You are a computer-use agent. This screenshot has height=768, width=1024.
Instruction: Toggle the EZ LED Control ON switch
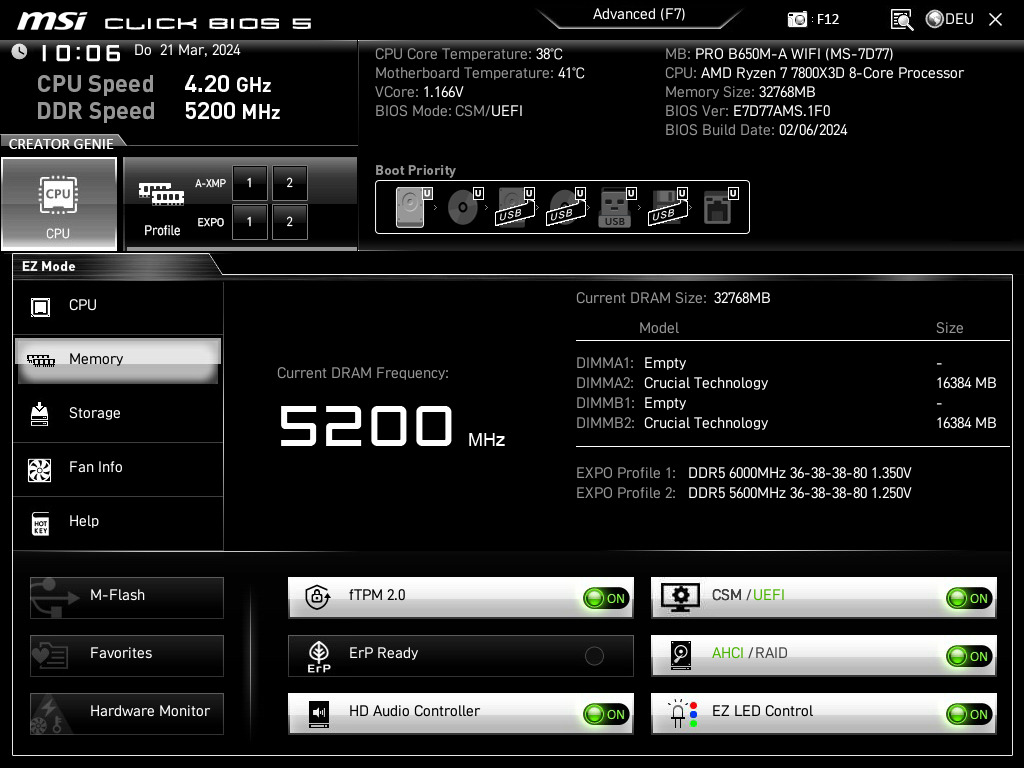pos(969,714)
